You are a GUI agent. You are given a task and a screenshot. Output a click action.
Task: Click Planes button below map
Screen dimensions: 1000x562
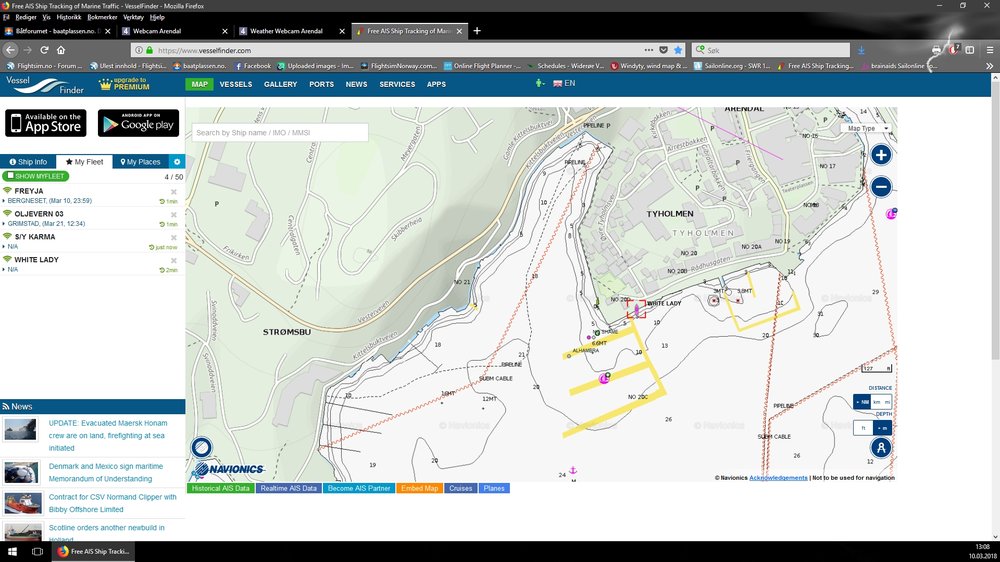pyautogui.click(x=494, y=488)
